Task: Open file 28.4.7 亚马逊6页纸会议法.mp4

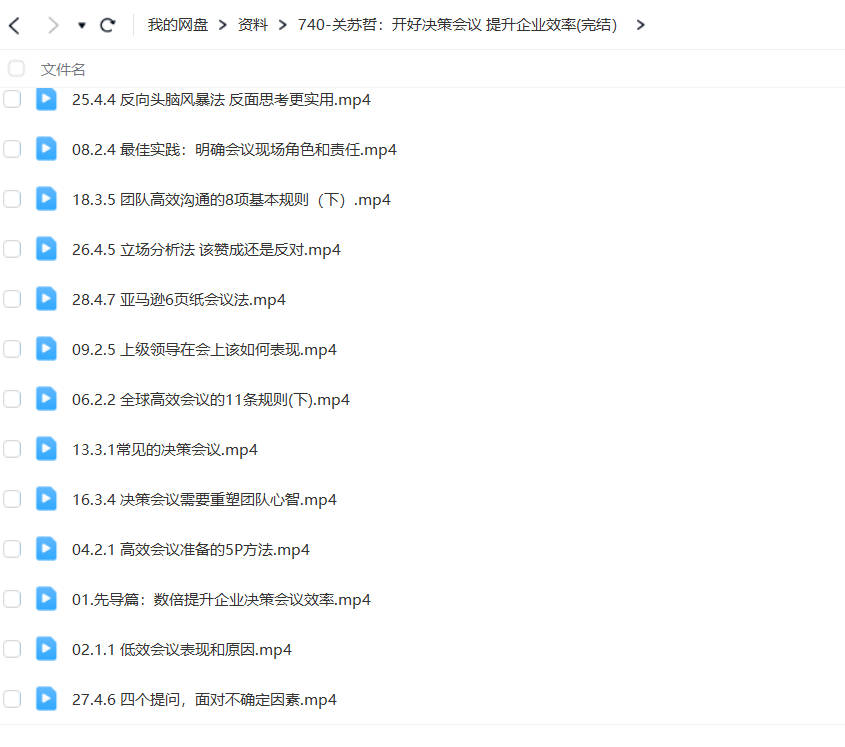Action: 179,300
